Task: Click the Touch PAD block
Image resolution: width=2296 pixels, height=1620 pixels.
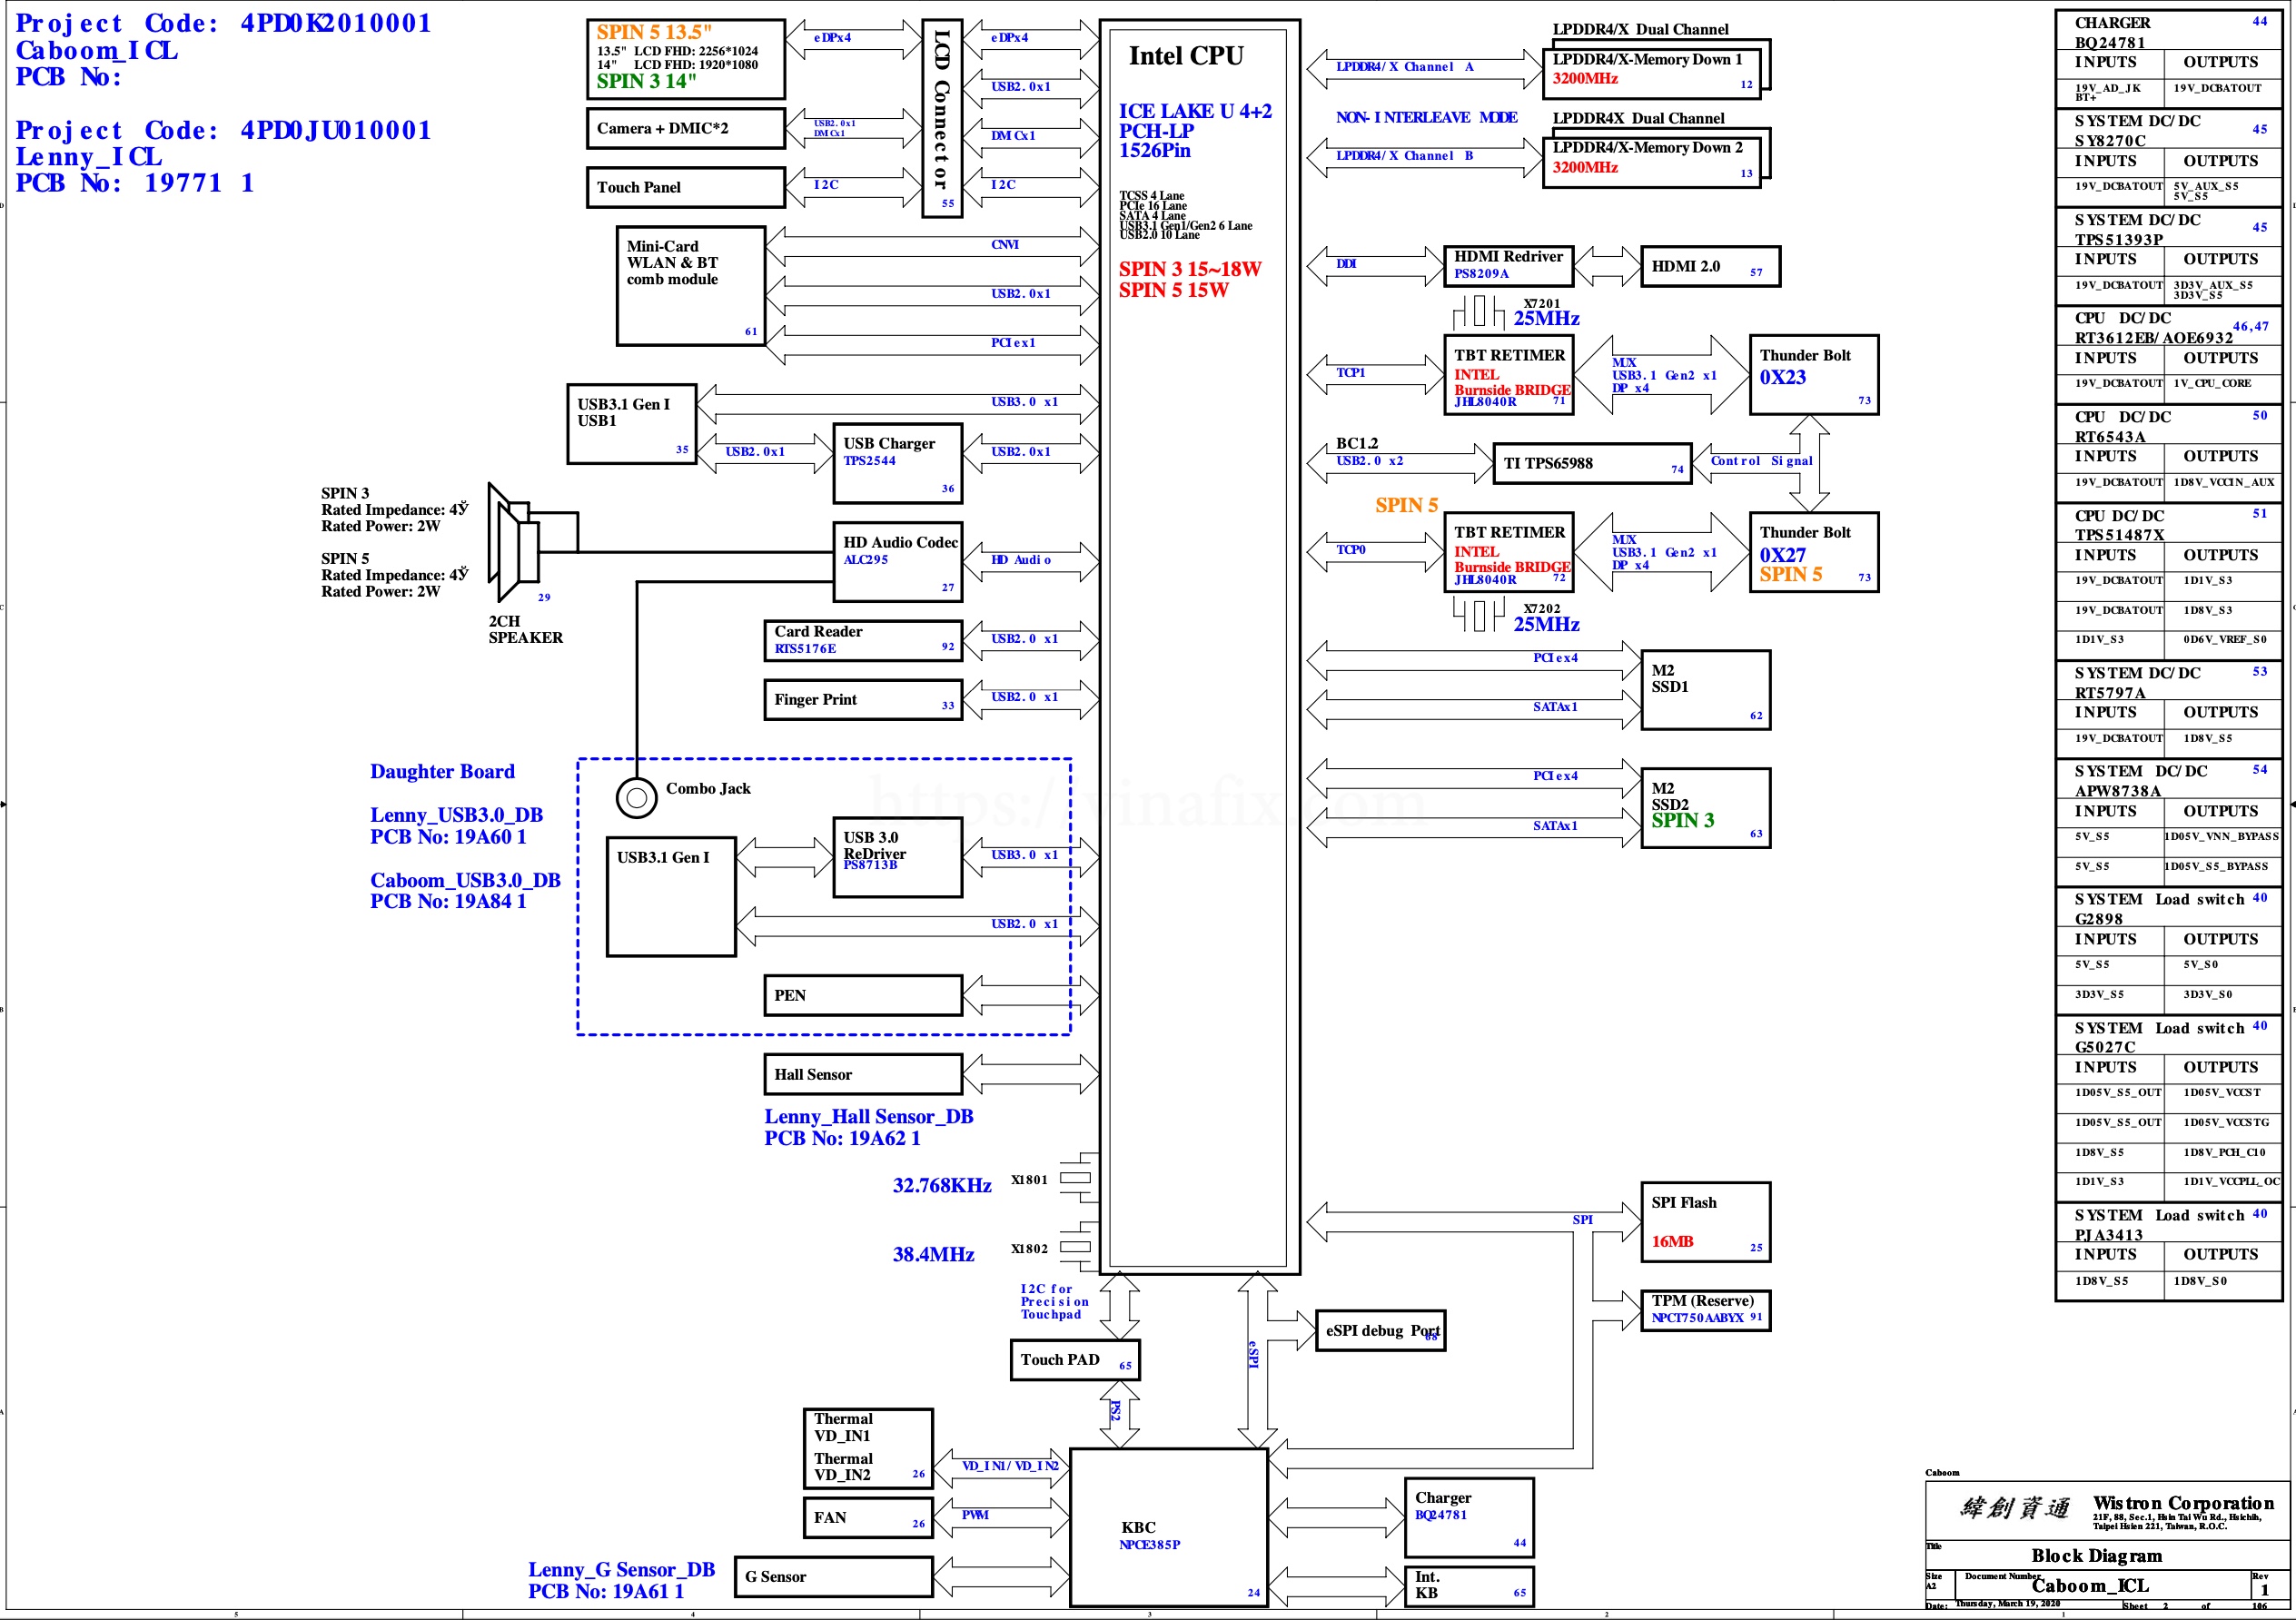Action: click(1075, 1360)
